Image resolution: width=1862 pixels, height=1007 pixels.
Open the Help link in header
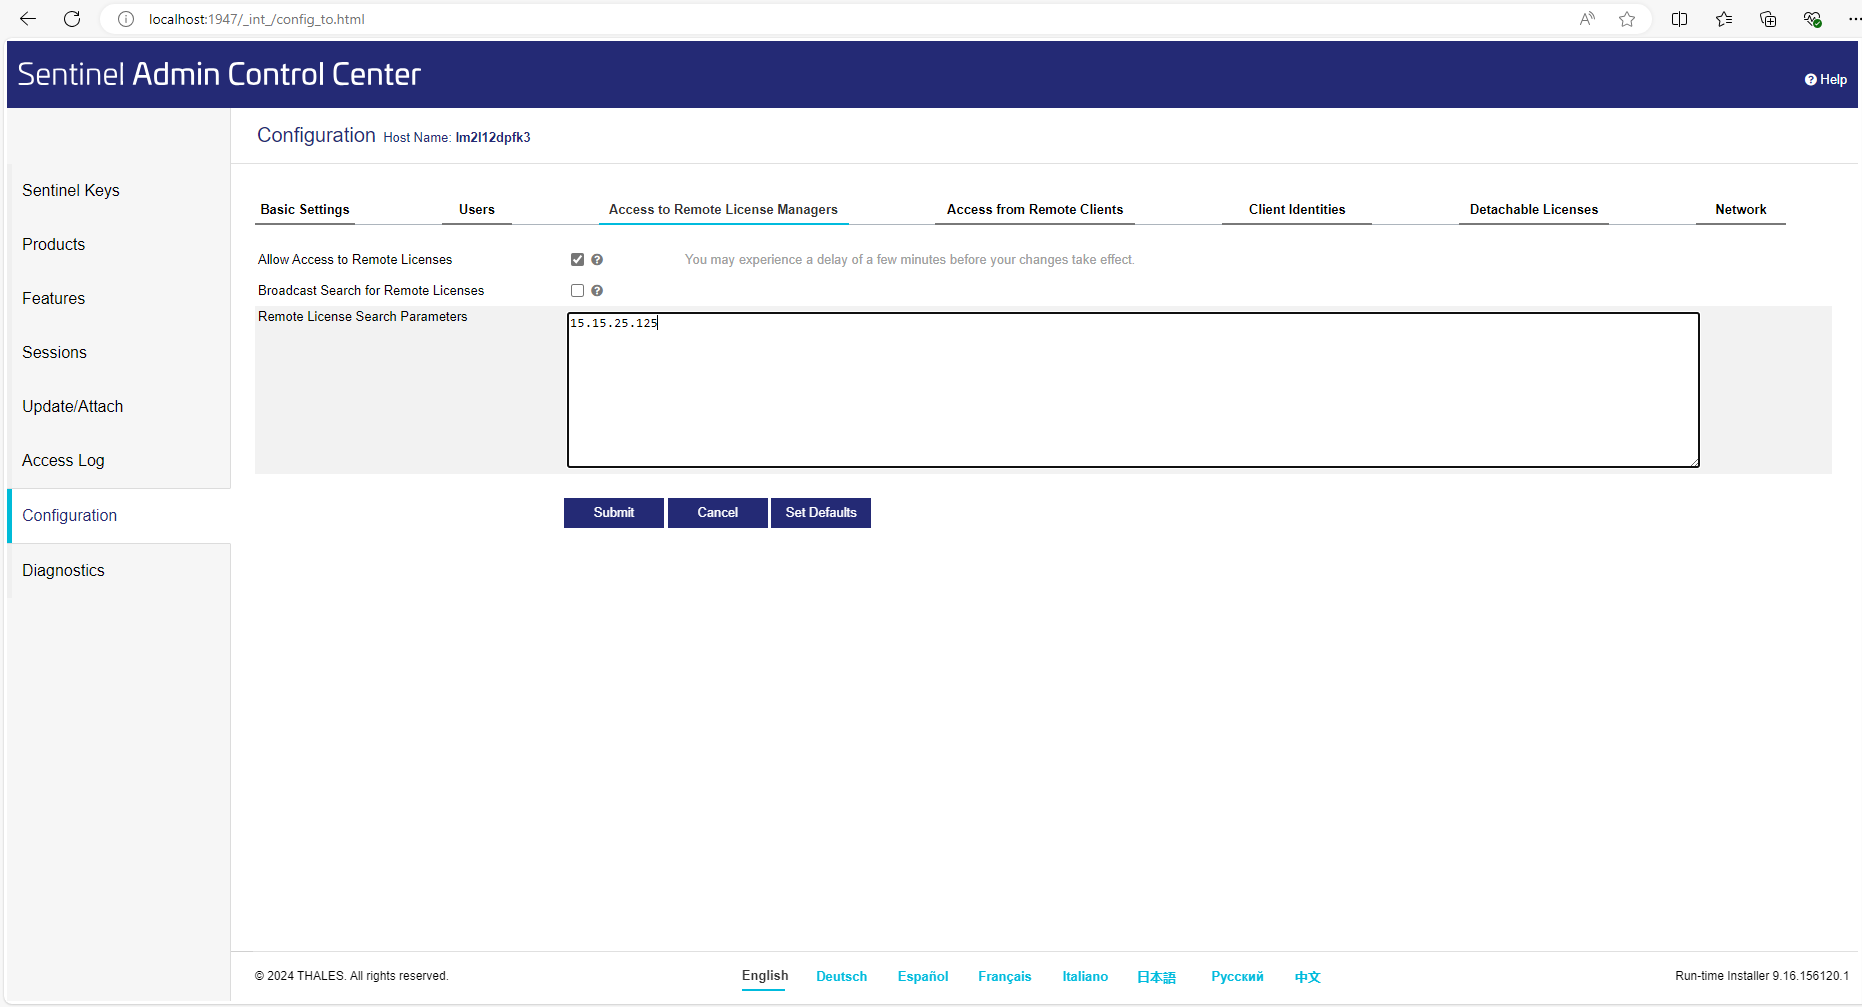pyautogui.click(x=1826, y=80)
